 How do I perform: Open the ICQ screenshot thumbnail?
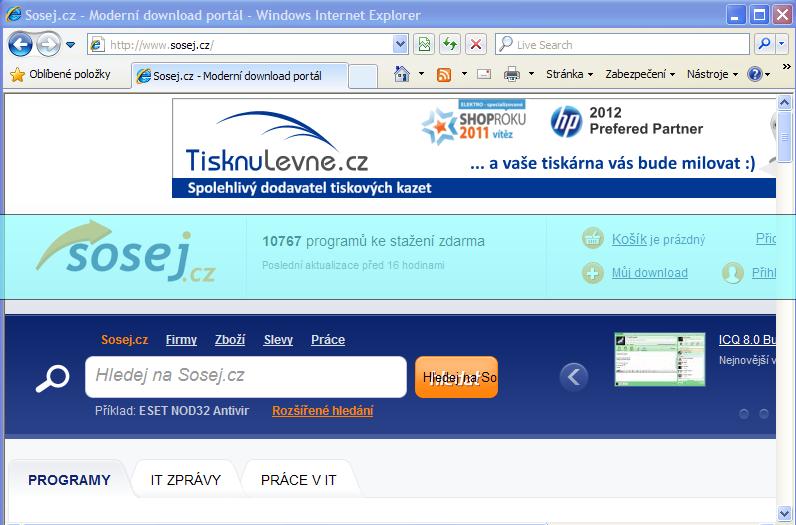(x=659, y=359)
